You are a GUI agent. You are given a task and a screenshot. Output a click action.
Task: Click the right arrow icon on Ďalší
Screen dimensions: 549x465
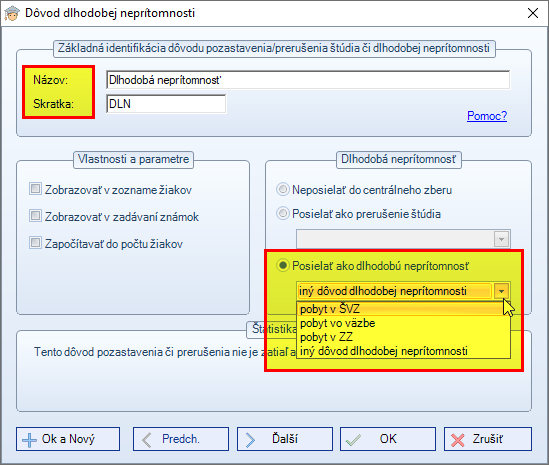point(250,440)
